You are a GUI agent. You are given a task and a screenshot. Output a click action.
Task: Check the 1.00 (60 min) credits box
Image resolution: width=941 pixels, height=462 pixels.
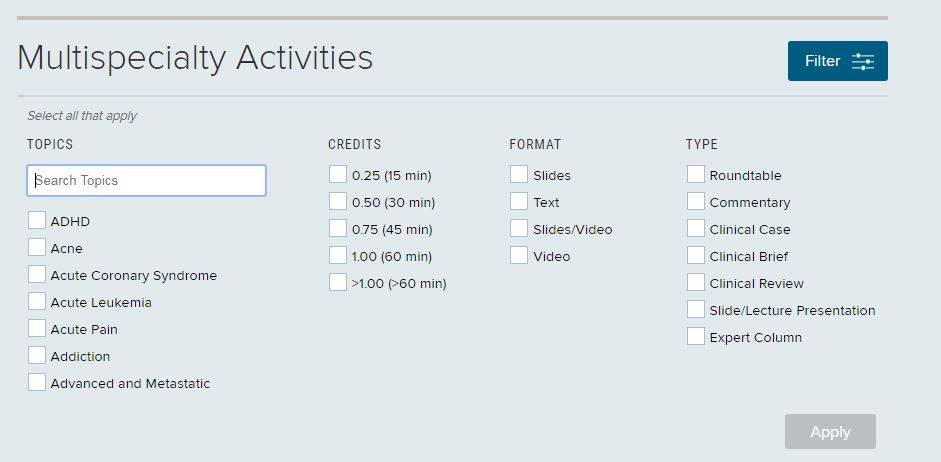338,256
